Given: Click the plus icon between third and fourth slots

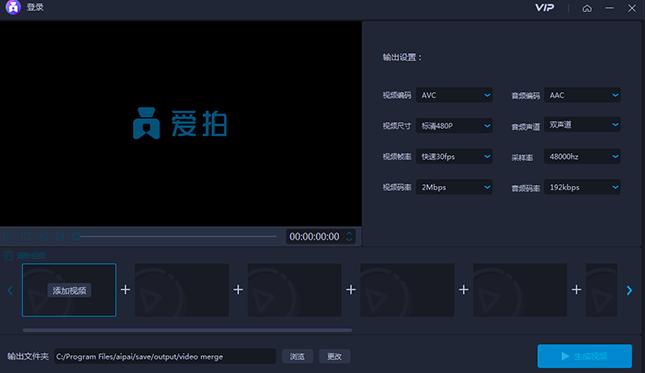Looking at the screenshot, I should coord(351,290).
